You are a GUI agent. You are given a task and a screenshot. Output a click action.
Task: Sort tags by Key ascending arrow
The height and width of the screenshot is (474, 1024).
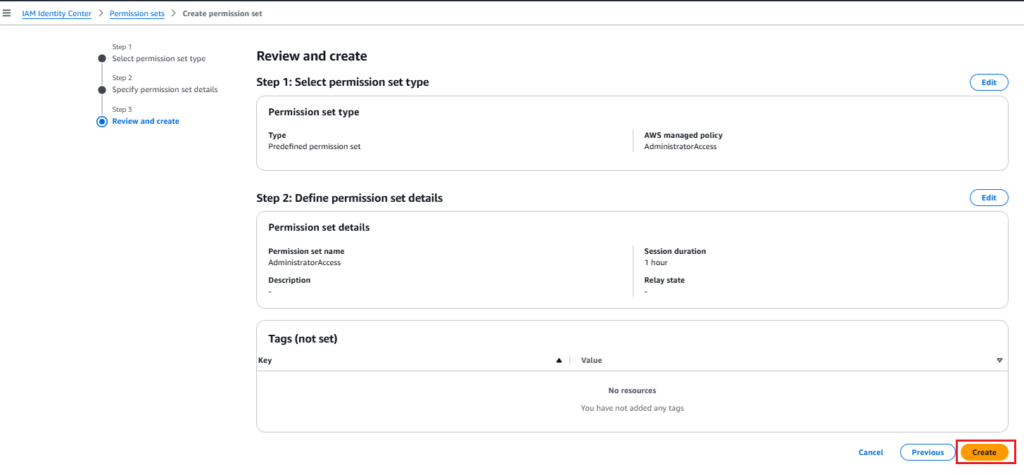tap(558, 360)
